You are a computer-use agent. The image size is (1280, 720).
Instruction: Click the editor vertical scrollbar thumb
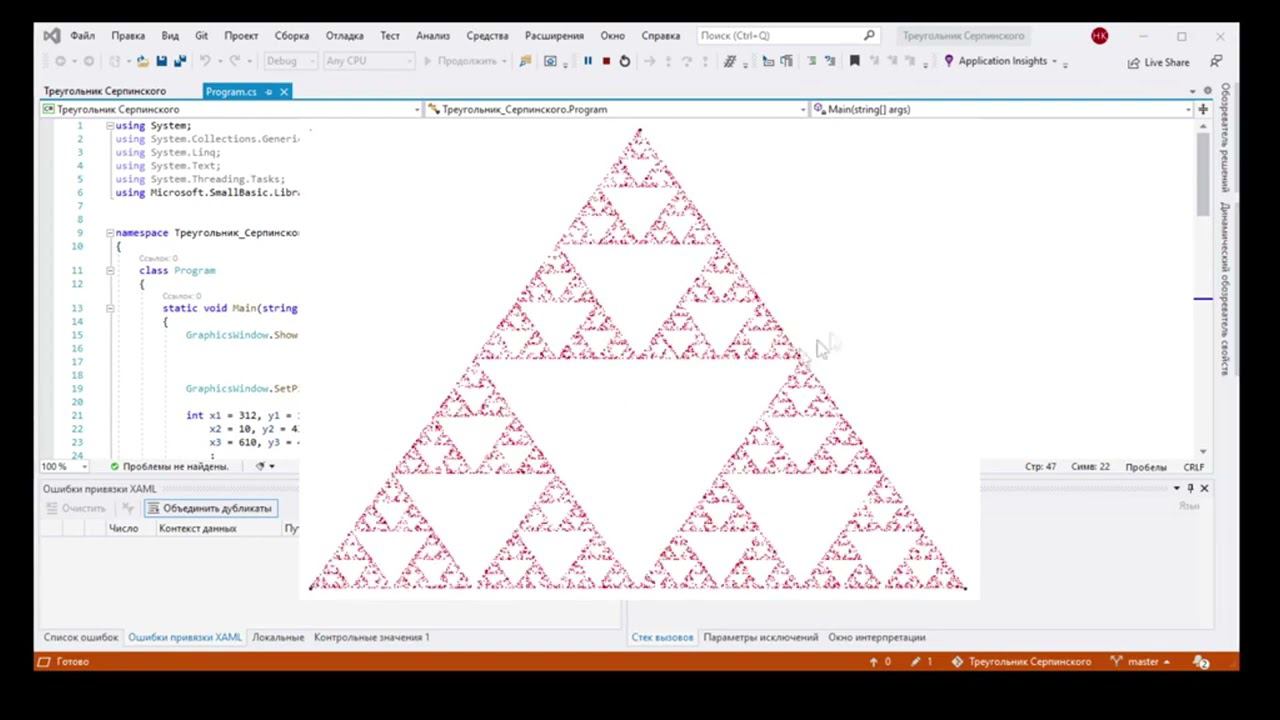pos(1203,174)
